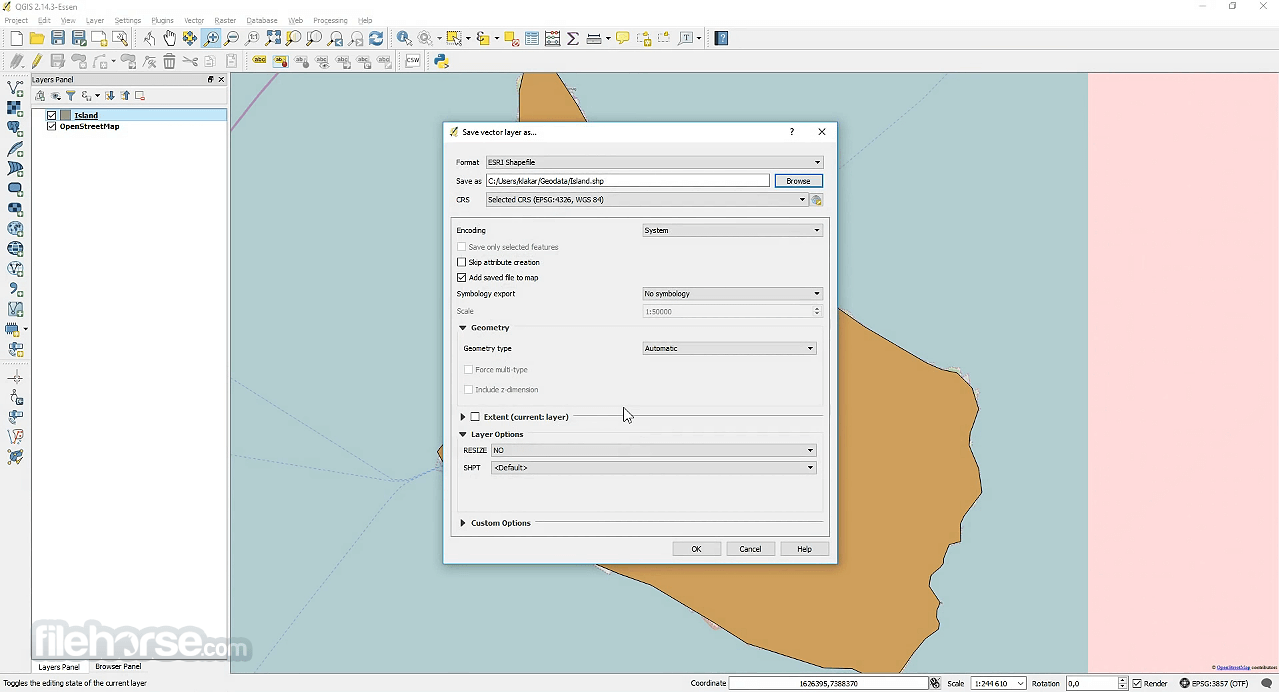Uncheck Add saved file to map
This screenshot has width=1279, height=692.
point(462,277)
